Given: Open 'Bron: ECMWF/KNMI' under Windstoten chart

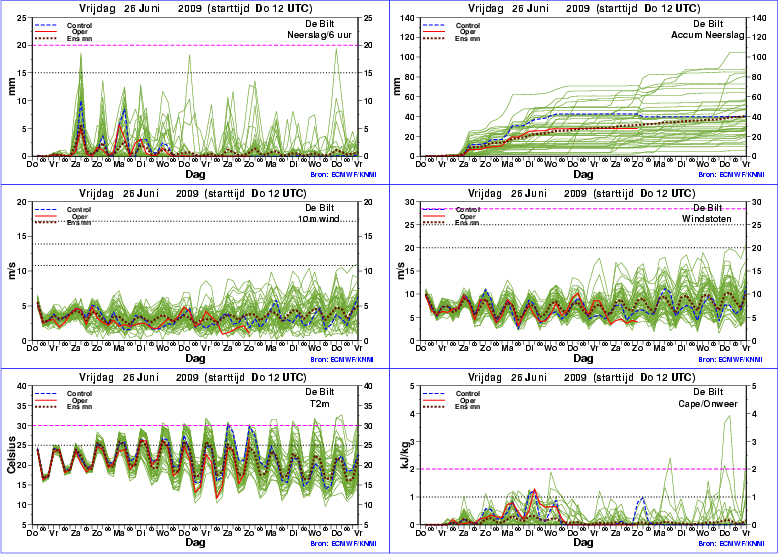Looking at the screenshot, I should point(731,360).
